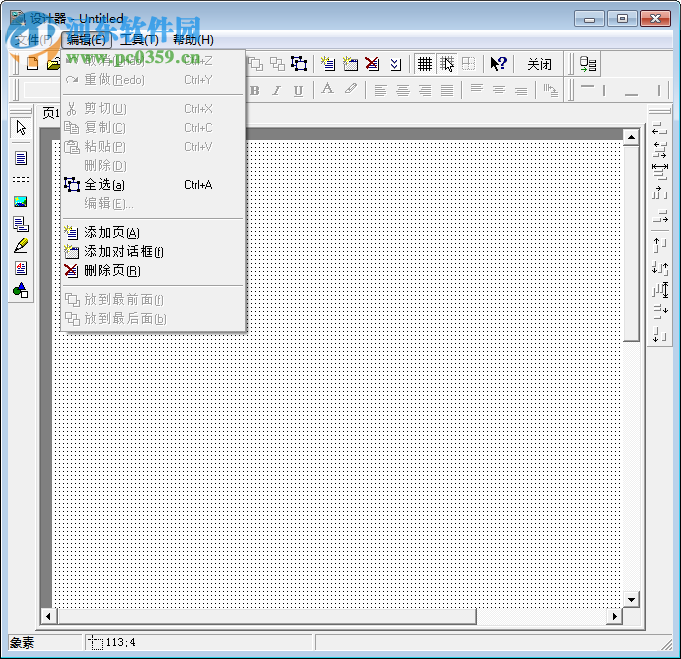This screenshot has height=659, width=681.
Task: Click the send to back toolbar icon
Action: (x=277, y=64)
